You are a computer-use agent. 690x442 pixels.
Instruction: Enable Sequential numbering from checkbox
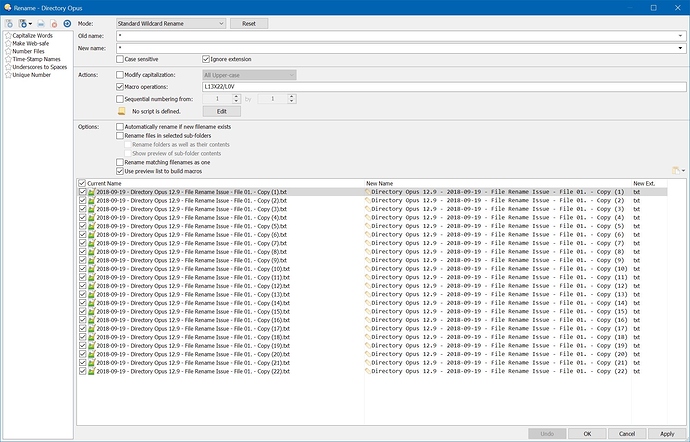pos(120,99)
